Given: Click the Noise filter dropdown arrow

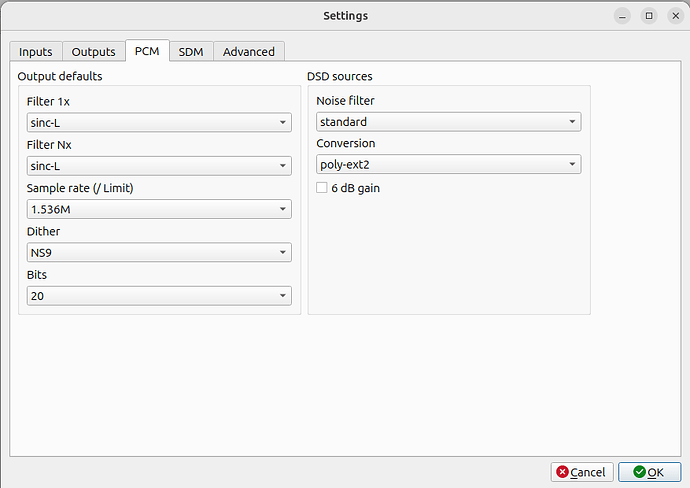Looking at the screenshot, I should (572, 121).
